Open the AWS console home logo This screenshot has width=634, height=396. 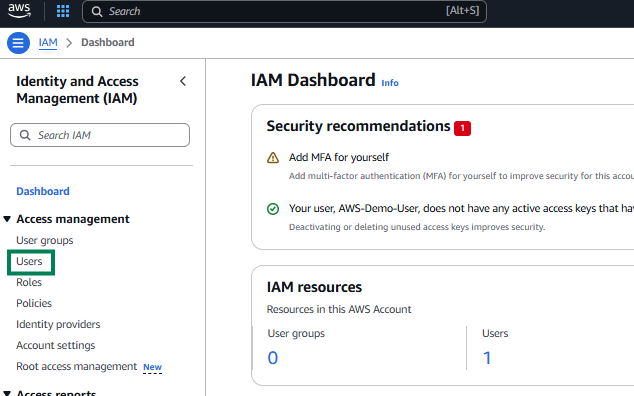click(19, 11)
